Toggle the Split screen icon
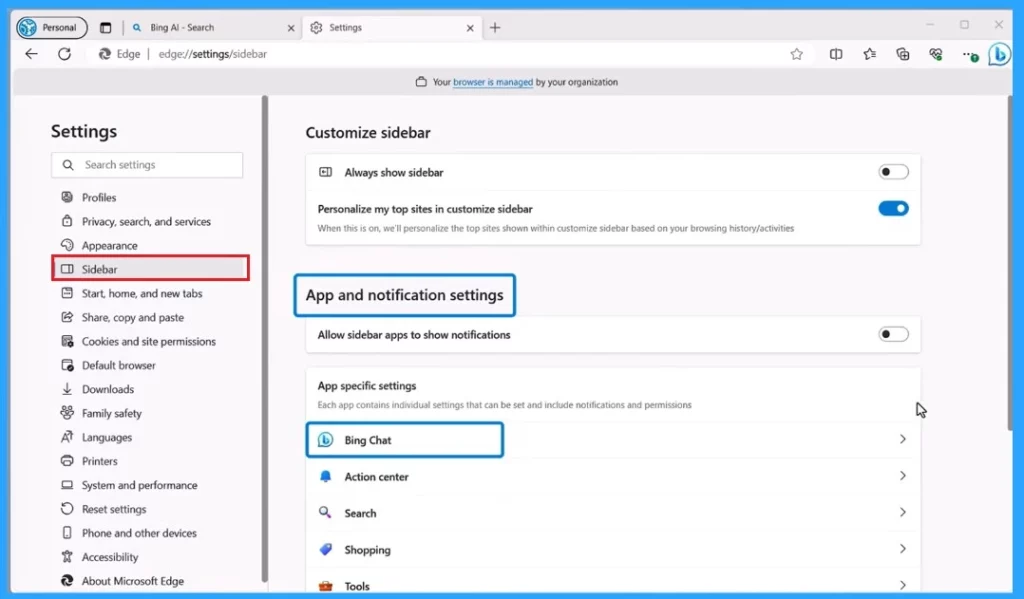 click(x=836, y=54)
